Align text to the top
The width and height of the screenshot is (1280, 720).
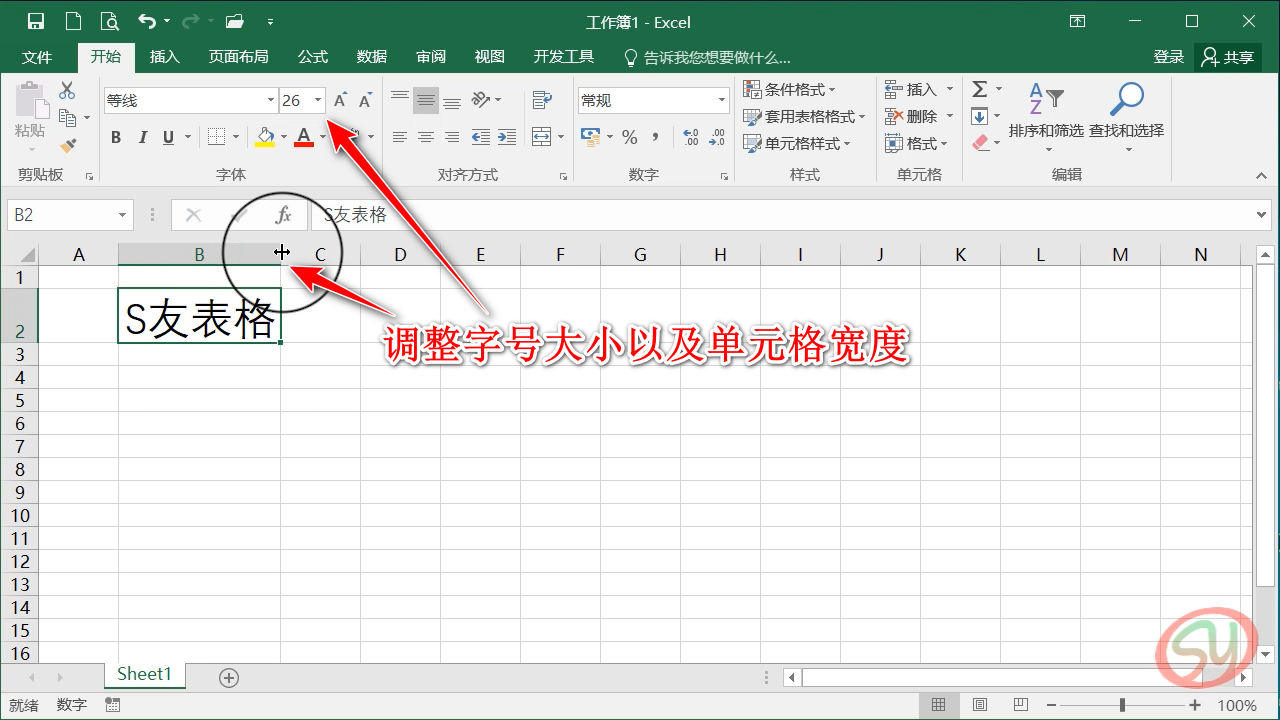coord(400,100)
